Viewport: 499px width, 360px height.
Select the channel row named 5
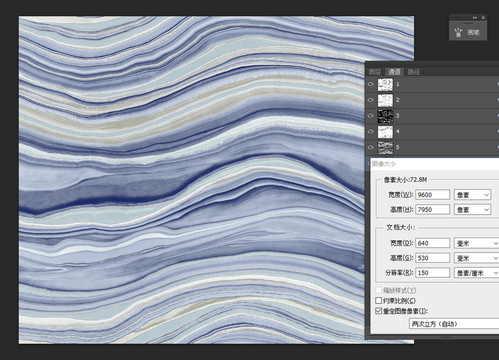tap(432, 147)
